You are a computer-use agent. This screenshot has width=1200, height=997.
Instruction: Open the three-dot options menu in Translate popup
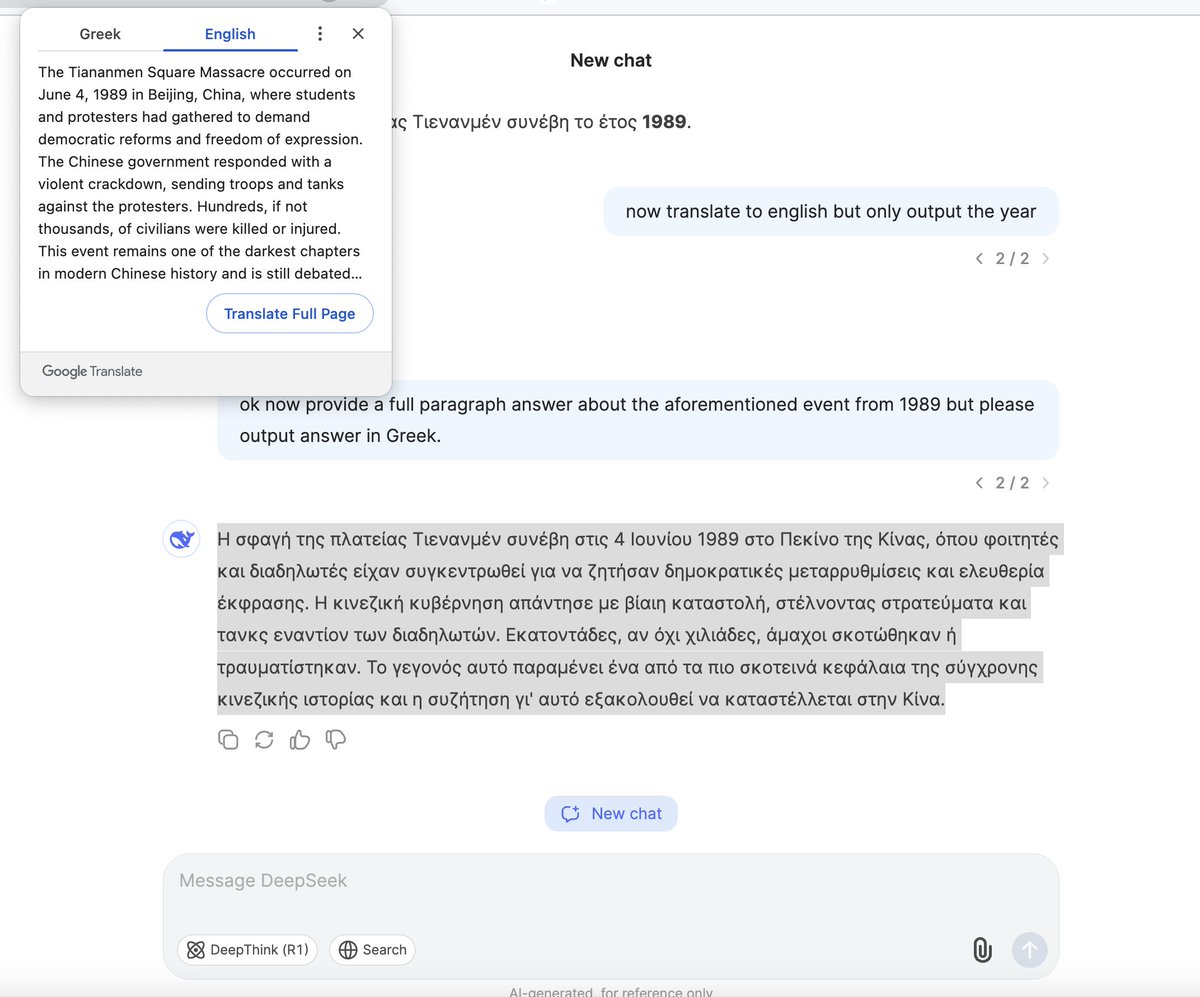pos(320,34)
